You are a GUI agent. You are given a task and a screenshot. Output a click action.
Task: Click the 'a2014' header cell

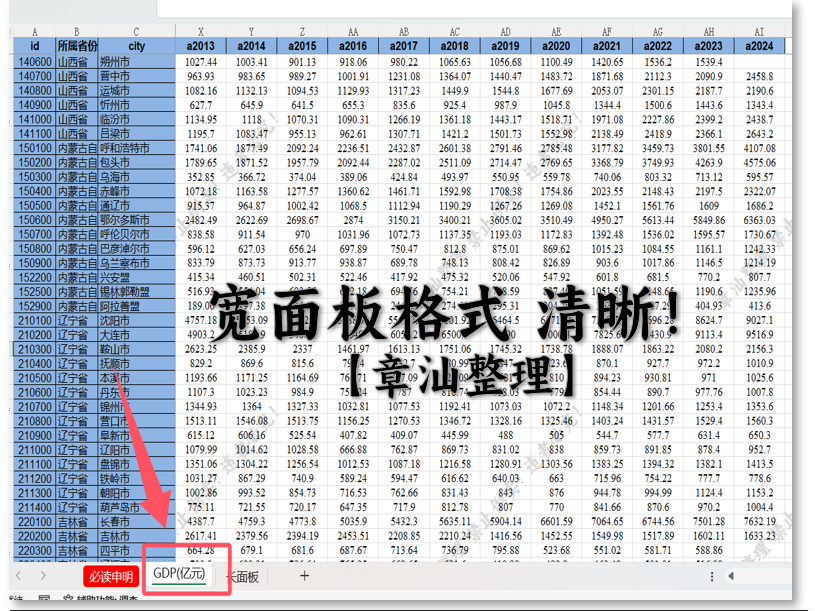click(252, 46)
